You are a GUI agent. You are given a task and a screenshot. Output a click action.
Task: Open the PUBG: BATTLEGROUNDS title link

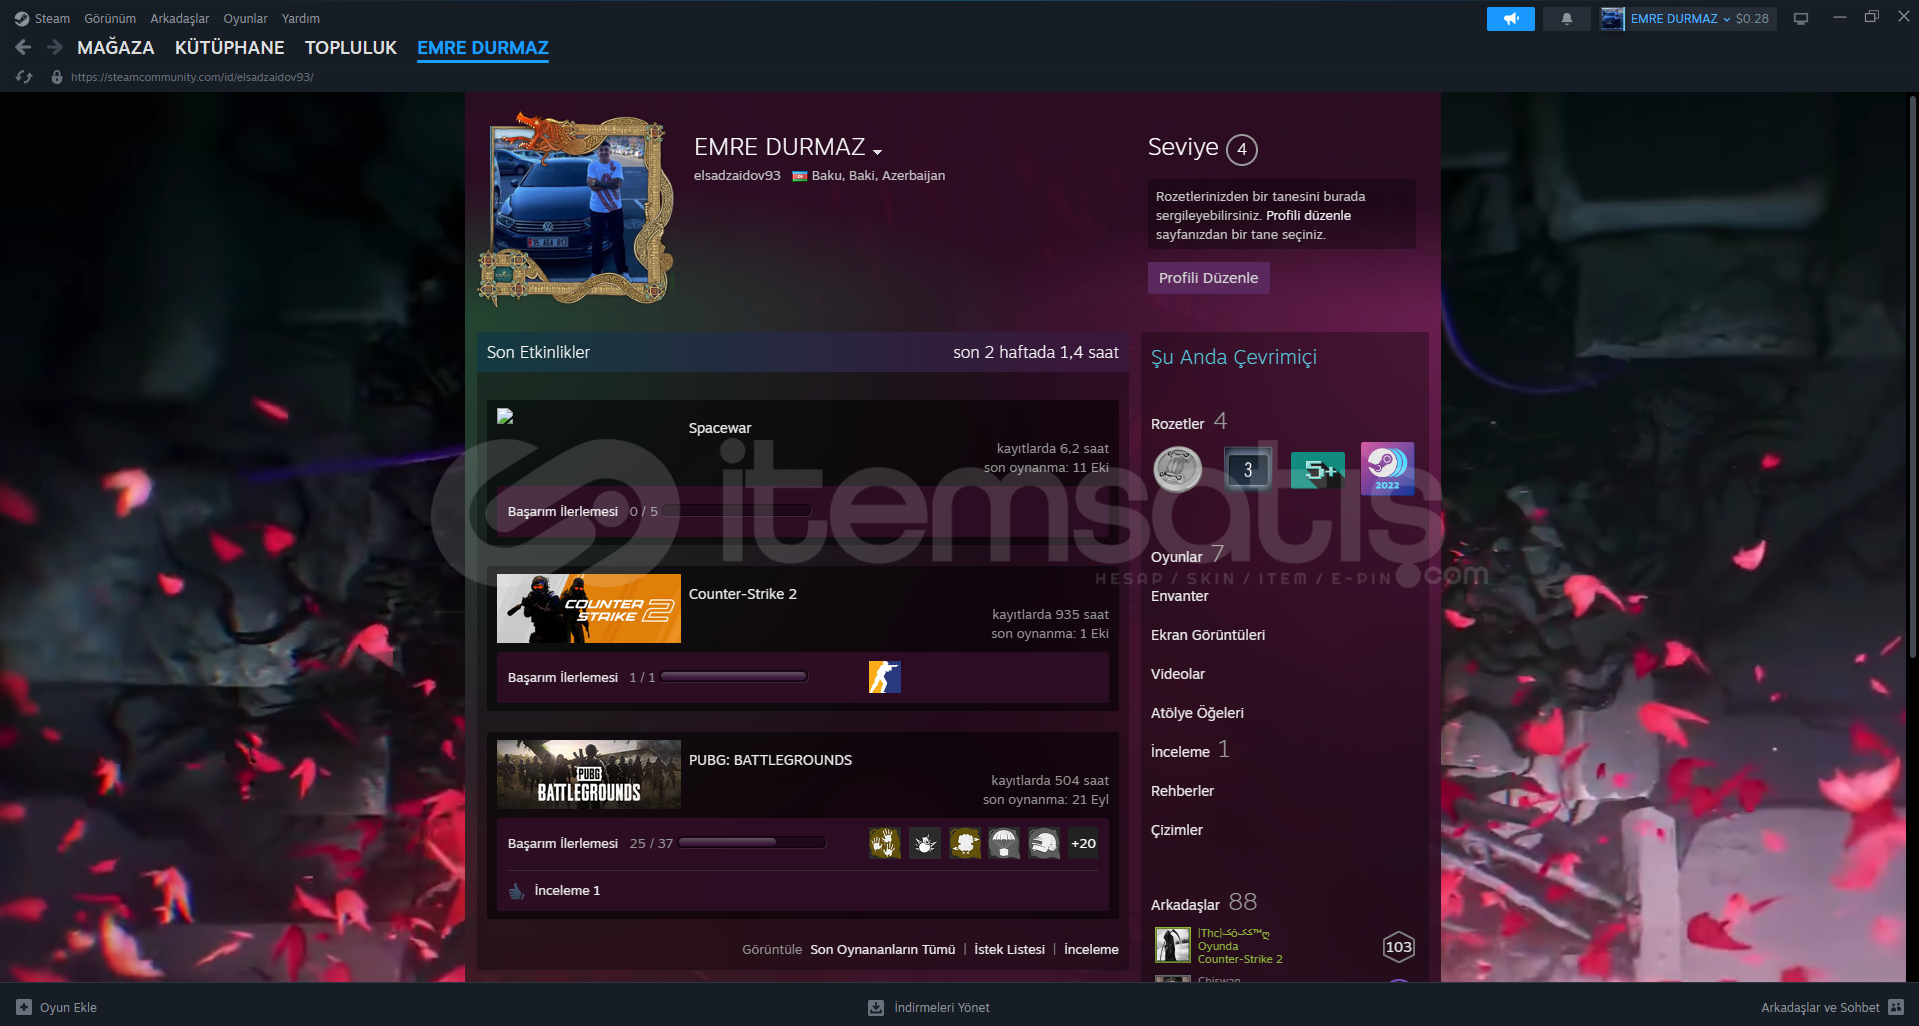(770, 760)
